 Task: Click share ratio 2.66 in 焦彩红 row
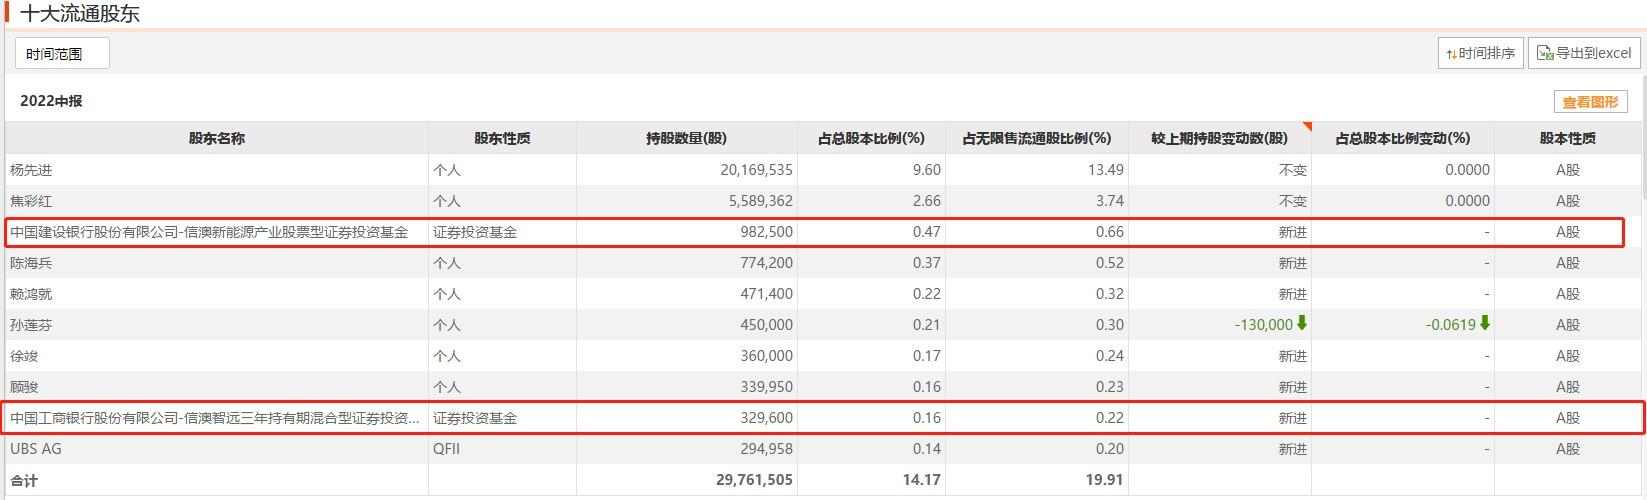pos(927,201)
